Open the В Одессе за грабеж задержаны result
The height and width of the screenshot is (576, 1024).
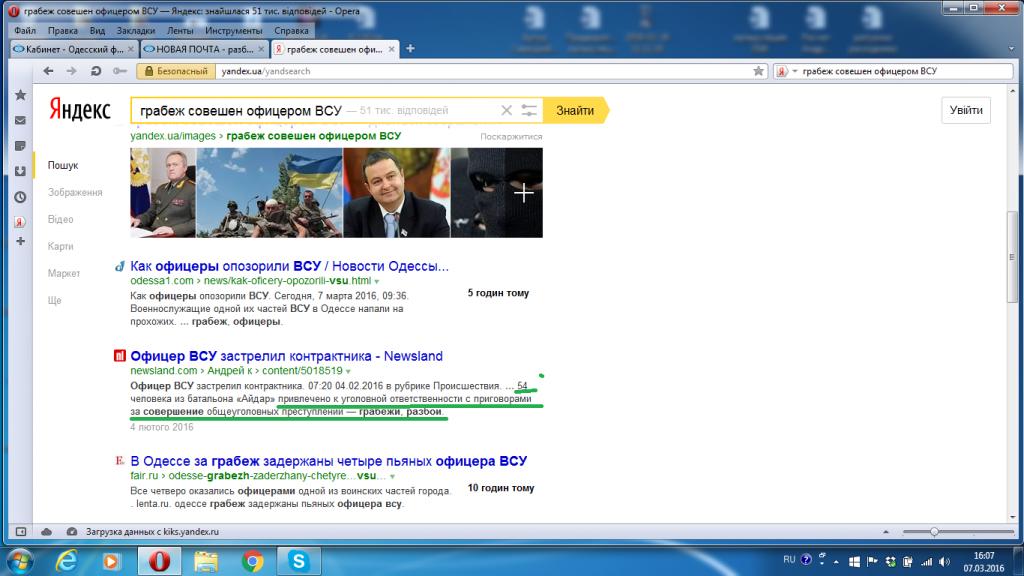[328, 461]
